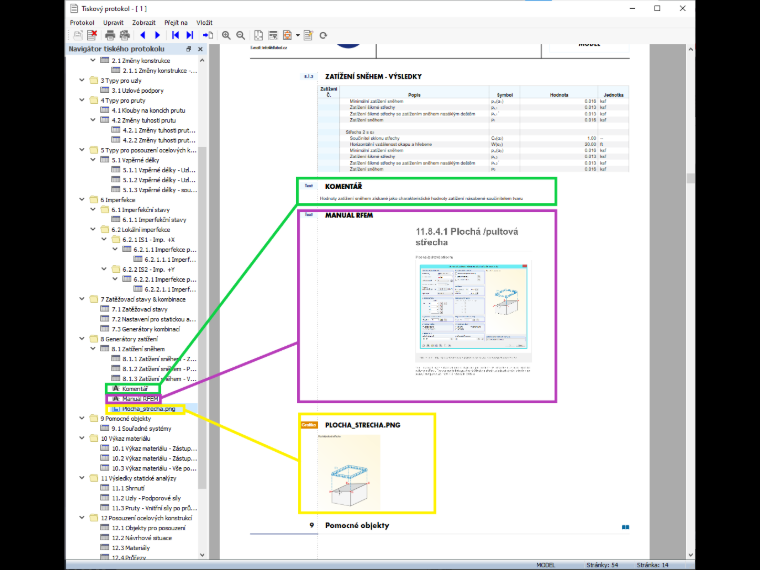760x570 pixels.
Task: Click the zoom out magnifier
Action: [240, 35]
